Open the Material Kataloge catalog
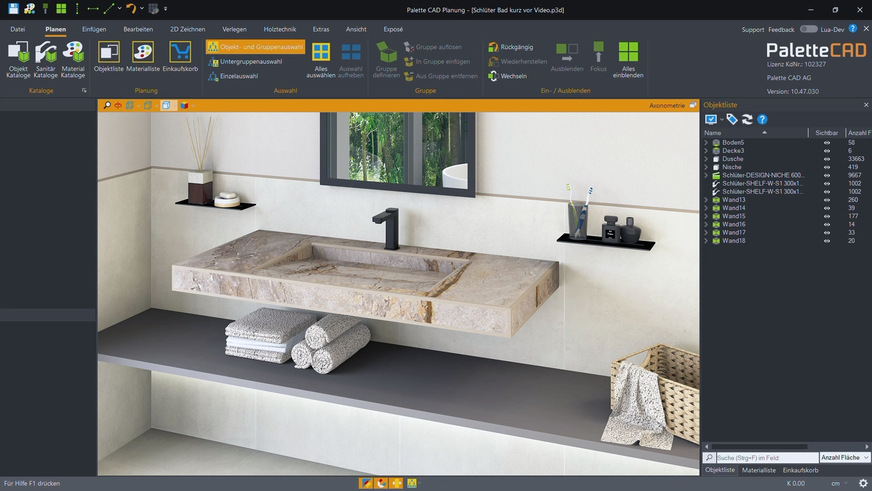The image size is (872, 491). click(x=73, y=60)
